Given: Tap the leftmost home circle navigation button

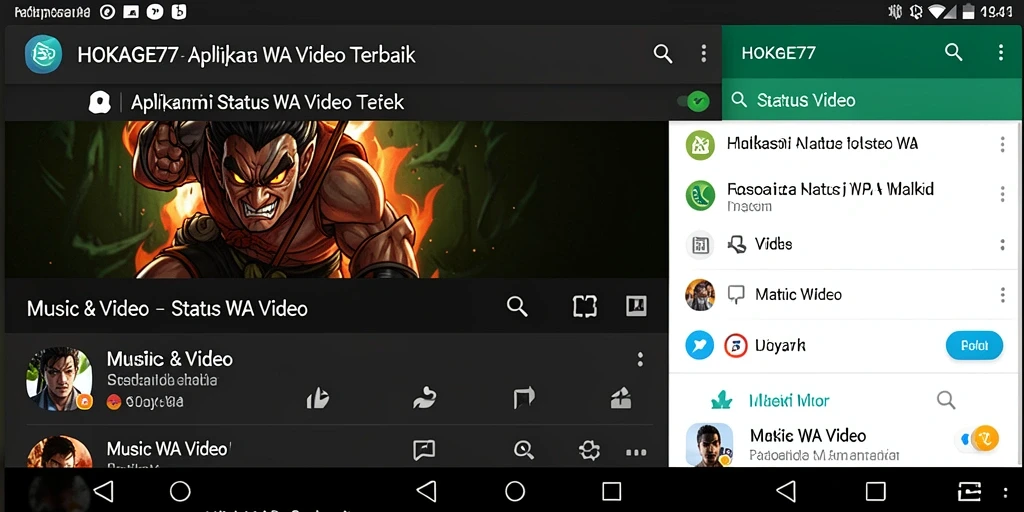Looking at the screenshot, I should (x=180, y=491).
